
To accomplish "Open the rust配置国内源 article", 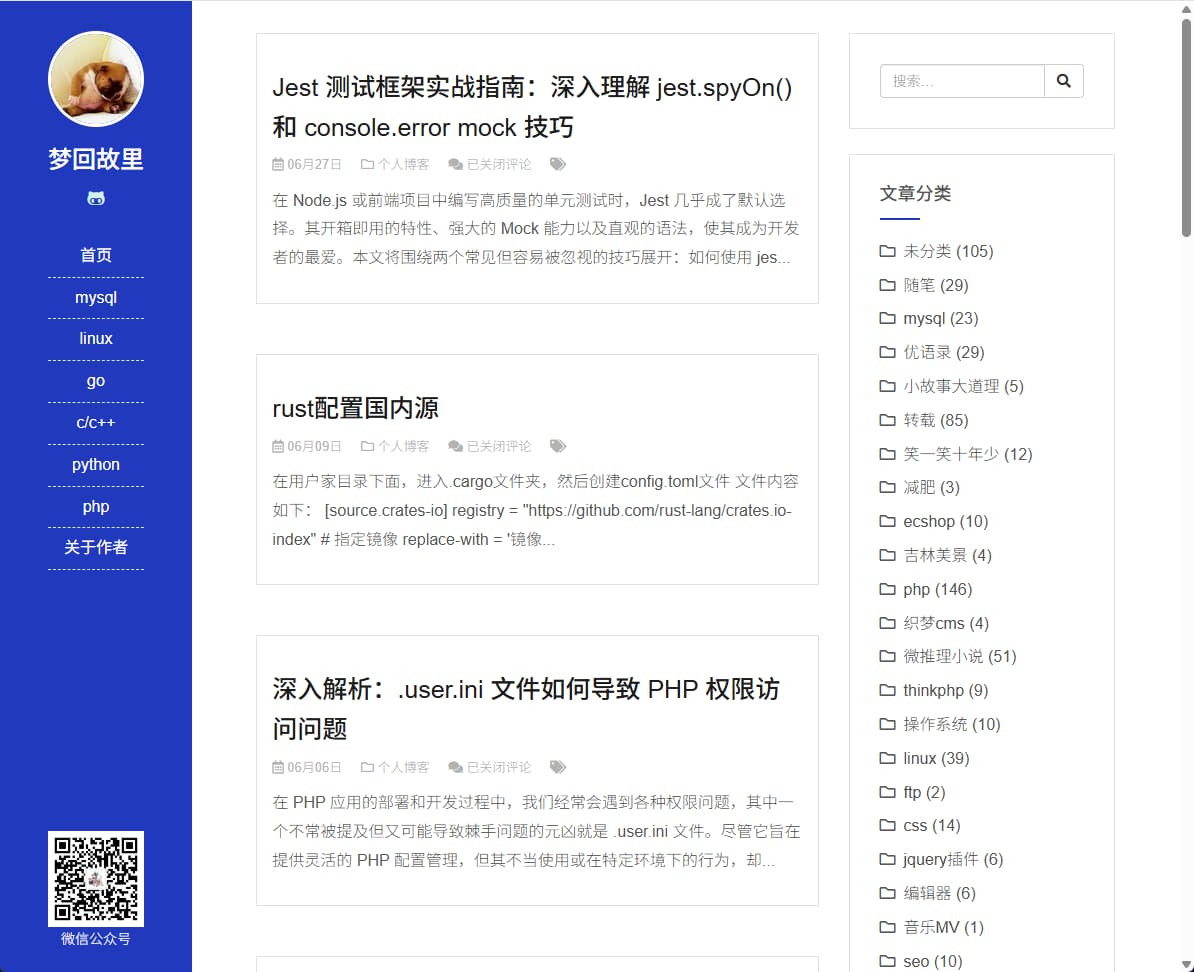I will pyautogui.click(x=355, y=408).
